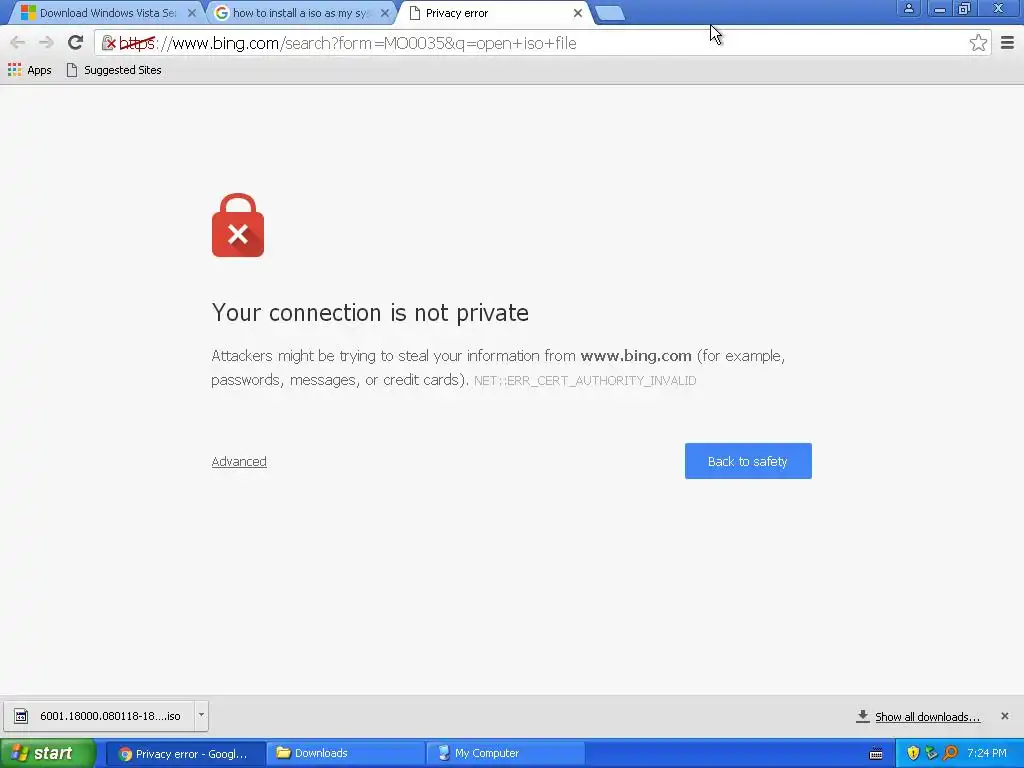Switch to how to install a iso tab
The image size is (1024, 768).
(x=300, y=13)
